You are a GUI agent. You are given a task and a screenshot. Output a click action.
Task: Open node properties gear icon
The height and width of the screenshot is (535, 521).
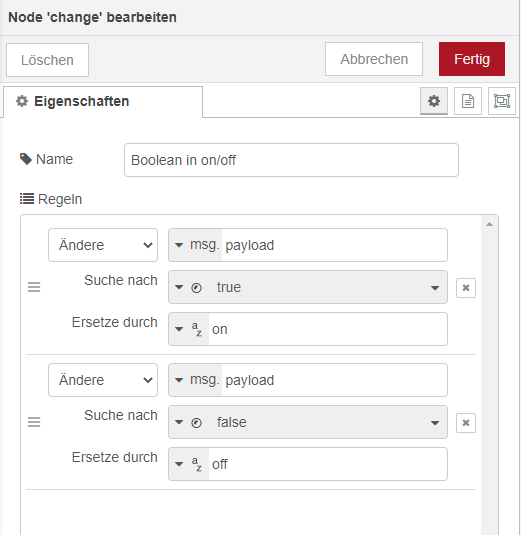pos(434,101)
